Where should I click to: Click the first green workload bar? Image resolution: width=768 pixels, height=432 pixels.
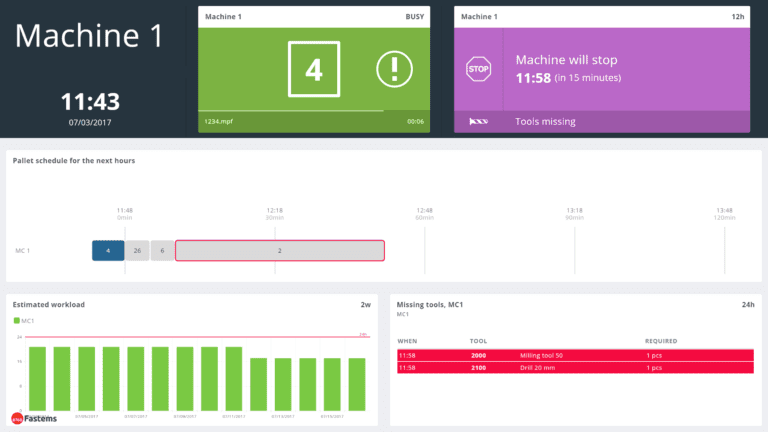[x=37, y=379]
